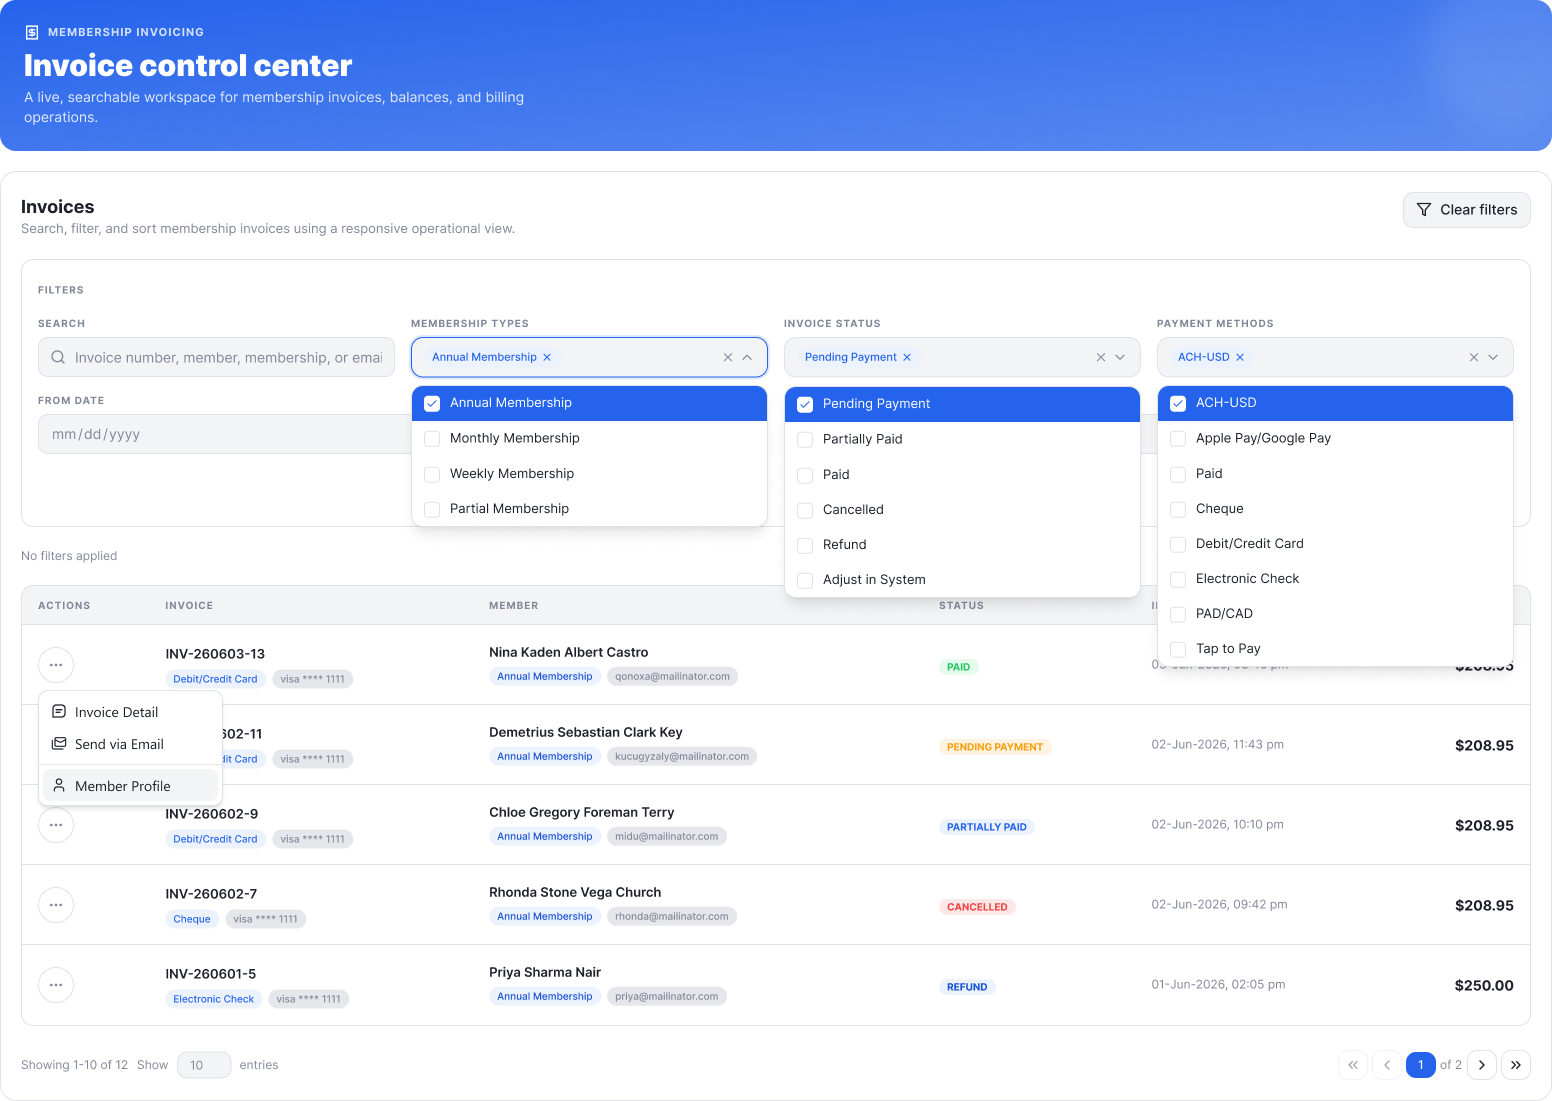Viewport: 1552px width, 1101px height.
Task: Click the Send via Email envelope icon
Action: point(59,743)
